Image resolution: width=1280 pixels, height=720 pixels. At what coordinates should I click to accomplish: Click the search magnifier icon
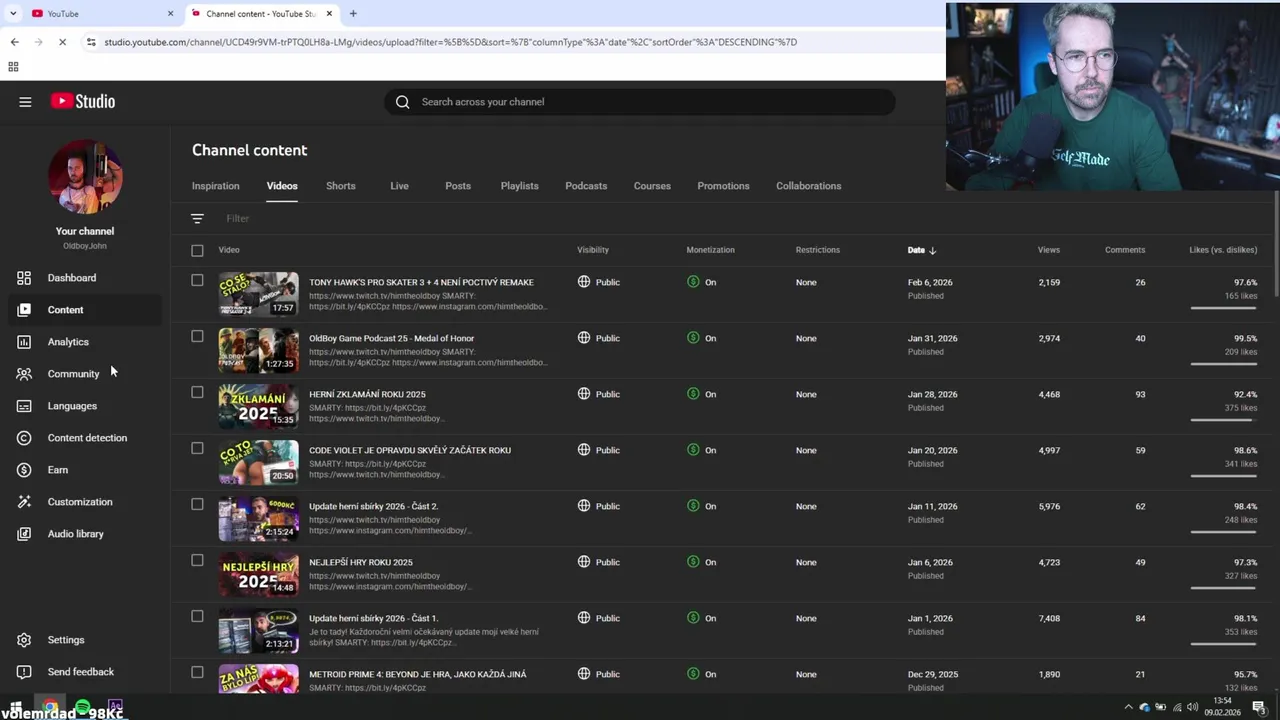402,102
